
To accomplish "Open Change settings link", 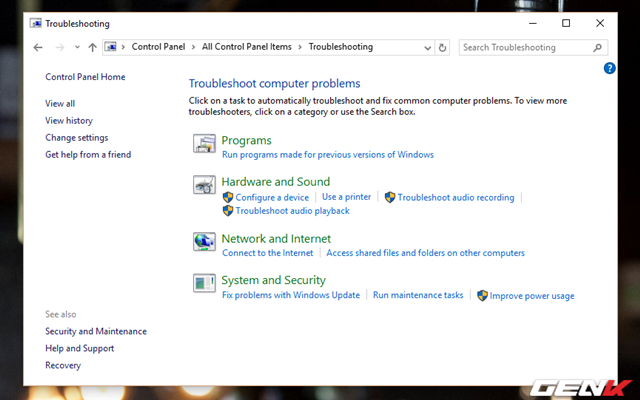I will click(77, 138).
